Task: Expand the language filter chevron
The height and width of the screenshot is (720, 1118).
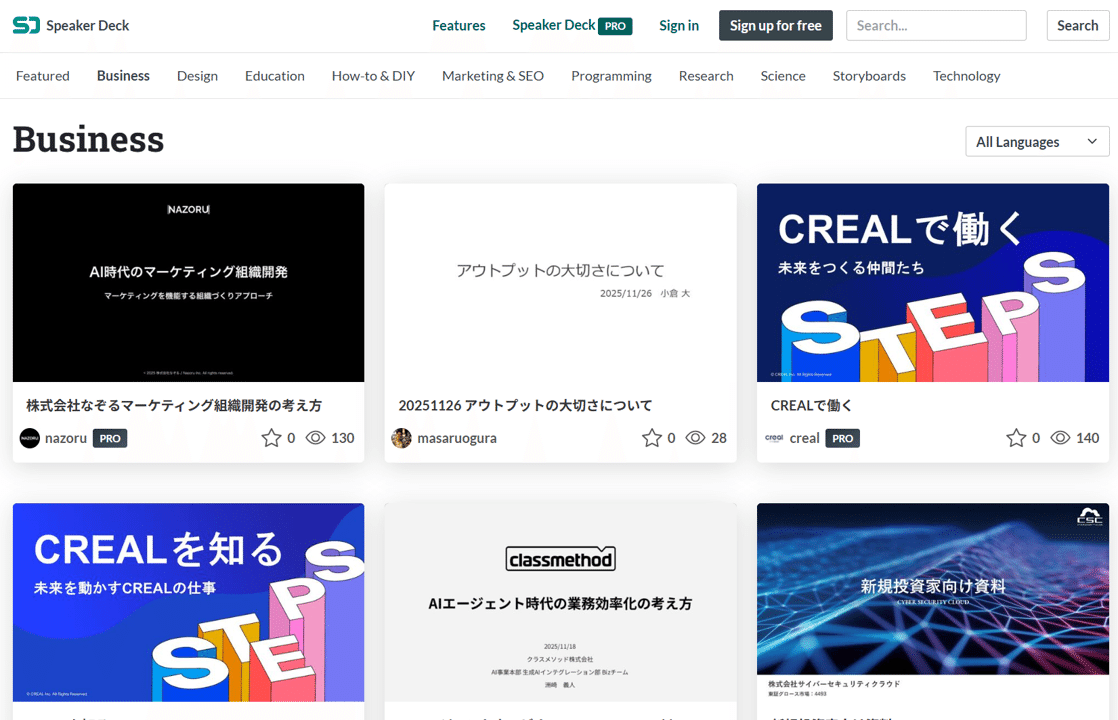Action: (x=1094, y=141)
